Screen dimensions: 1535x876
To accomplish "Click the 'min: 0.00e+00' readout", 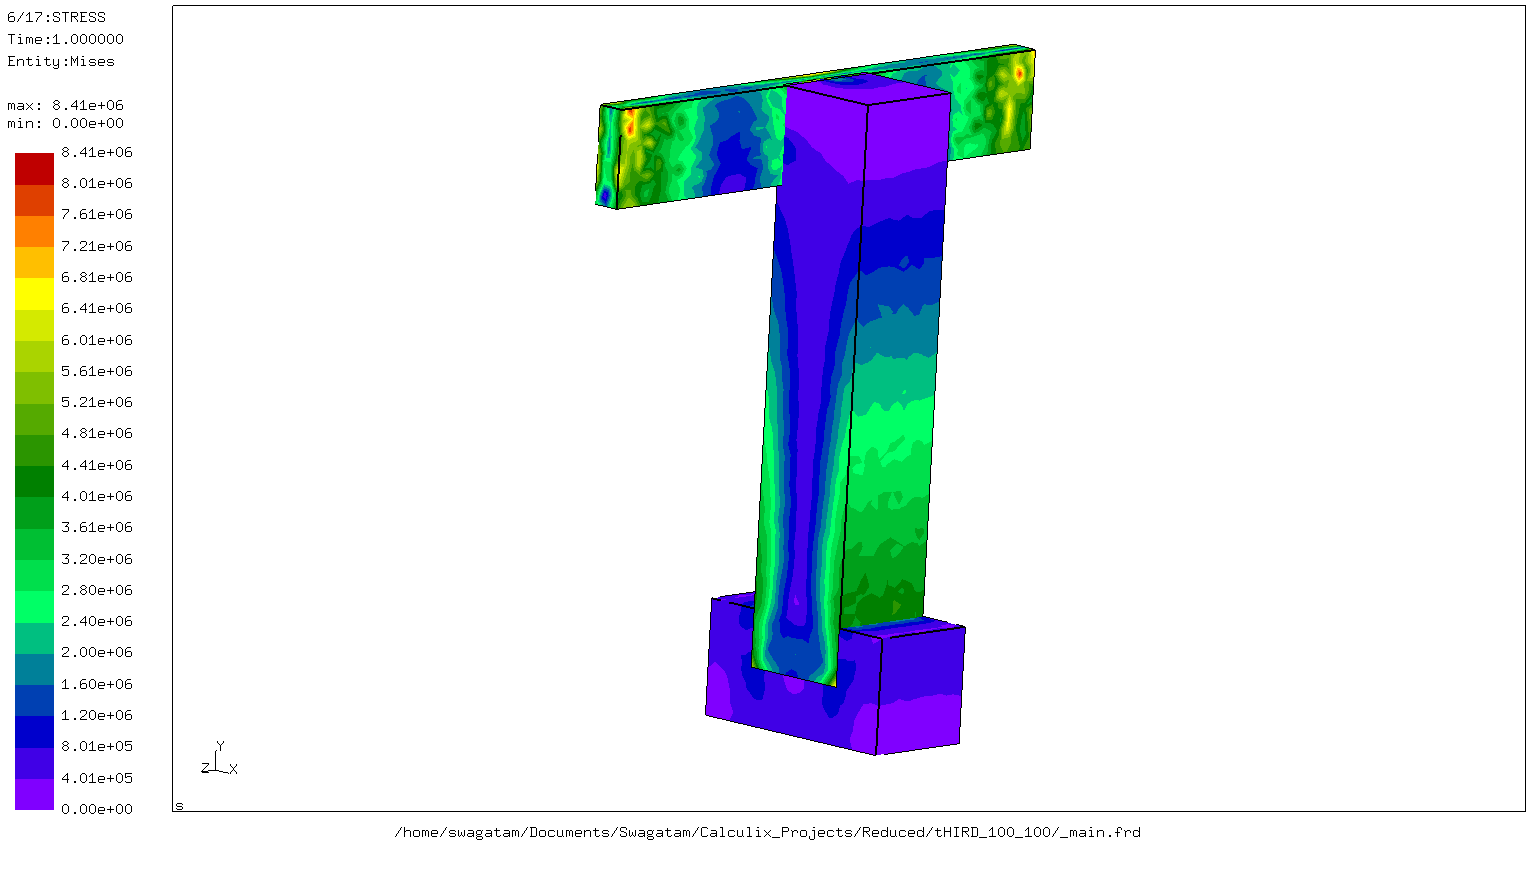I will pyautogui.click(x=66, y=123).
